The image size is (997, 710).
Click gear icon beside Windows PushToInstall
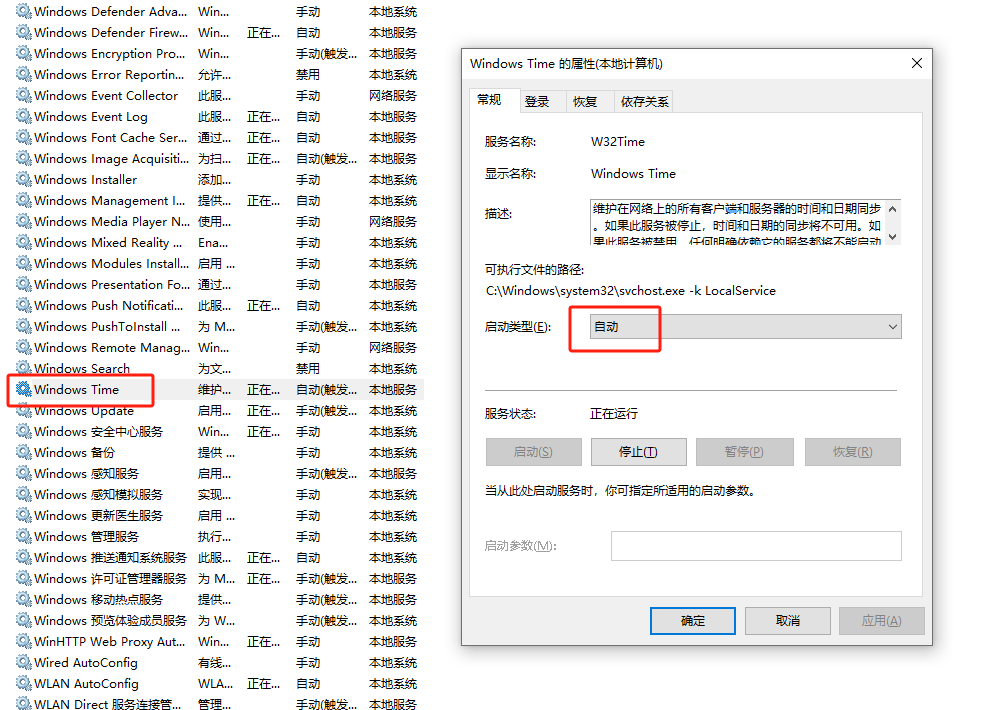(x=24, y=326)
